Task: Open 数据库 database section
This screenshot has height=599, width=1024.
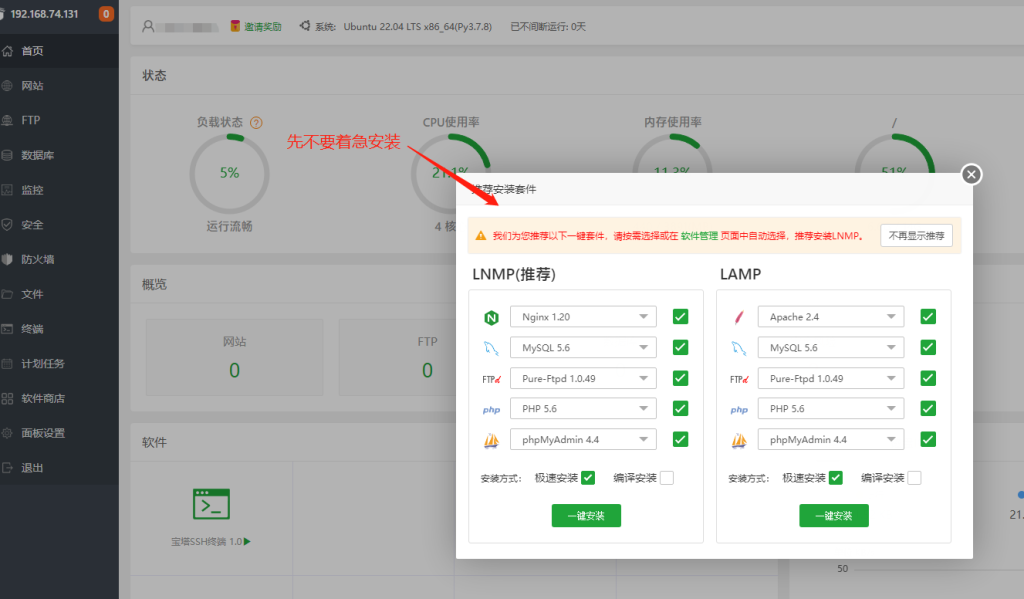Action: pos(59,155)
